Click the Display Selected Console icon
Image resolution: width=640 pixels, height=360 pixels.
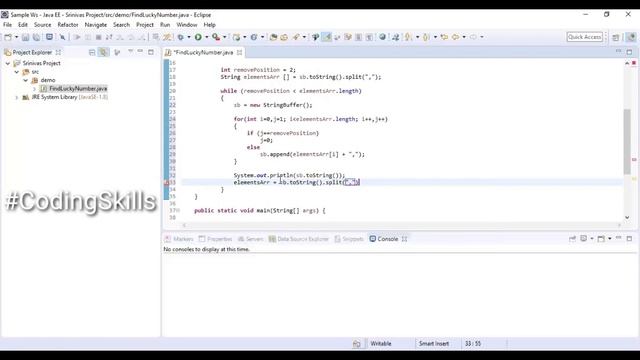[x=584, y=239]
